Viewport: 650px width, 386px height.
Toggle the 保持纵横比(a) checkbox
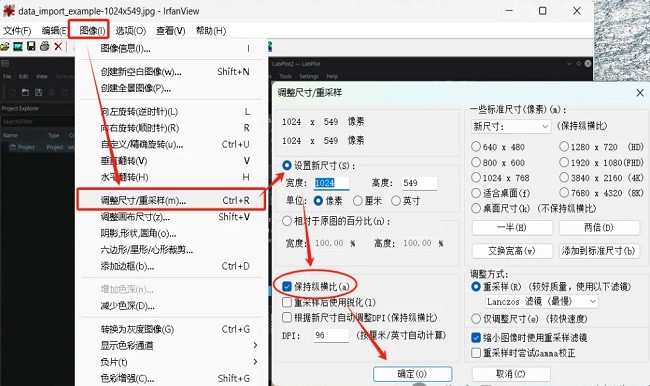click(x=287, y=286)
